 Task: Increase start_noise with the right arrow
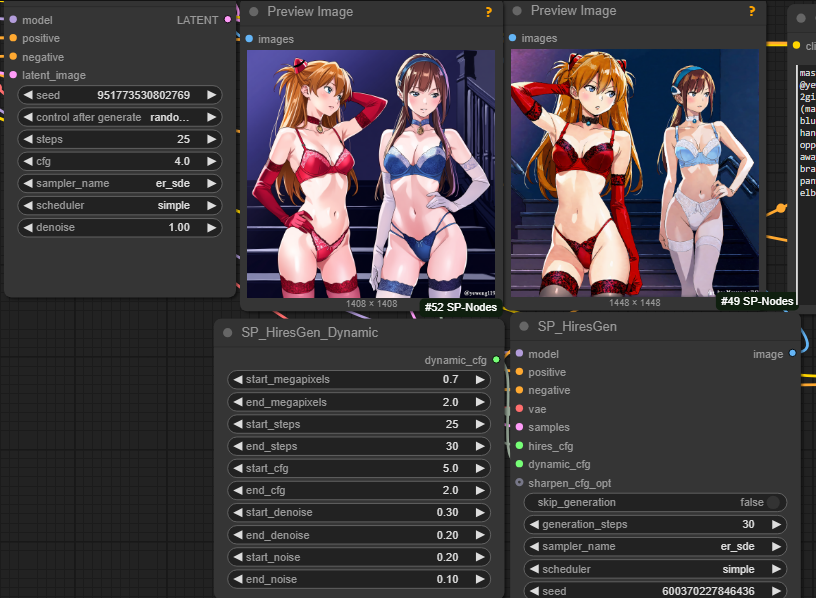pos(480,557)
